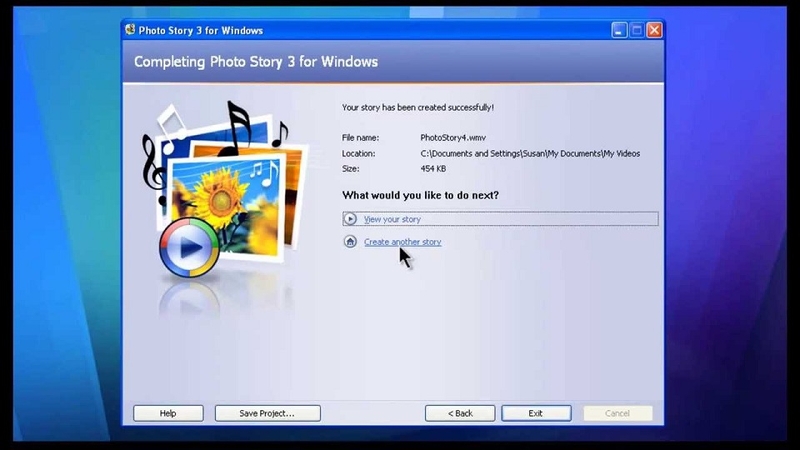Click the 'What would you like to do next?' heading
The image size is (800, 450).
(x=420, y=195)
